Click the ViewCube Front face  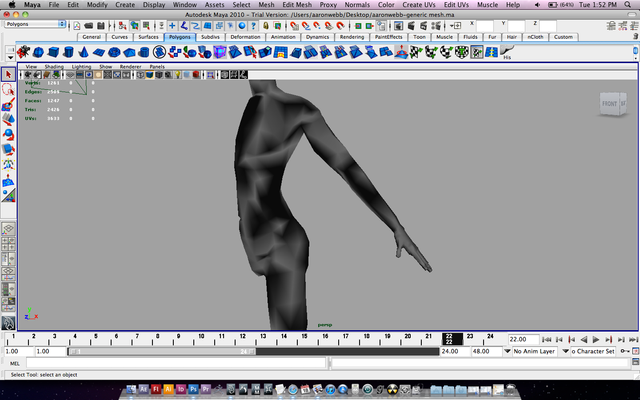pos(609,103)
